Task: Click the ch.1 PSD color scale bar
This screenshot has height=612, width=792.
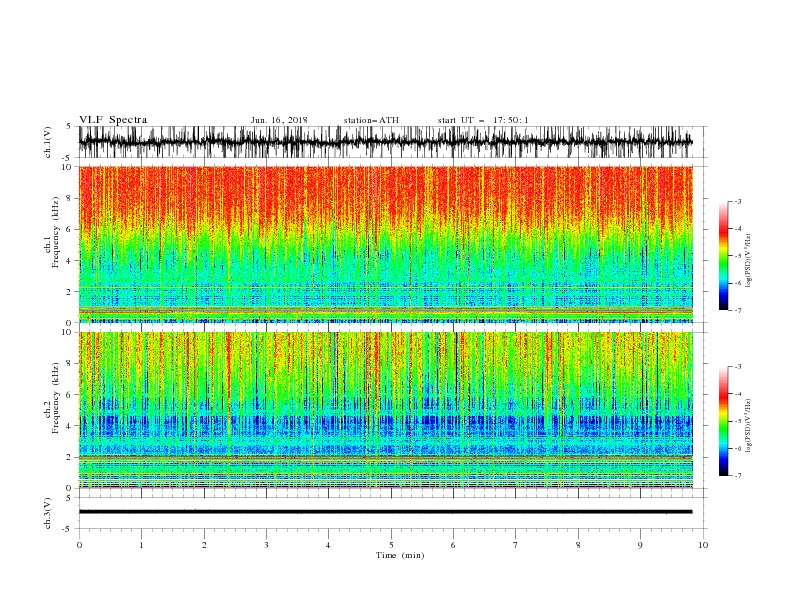Action: point(723,256)
